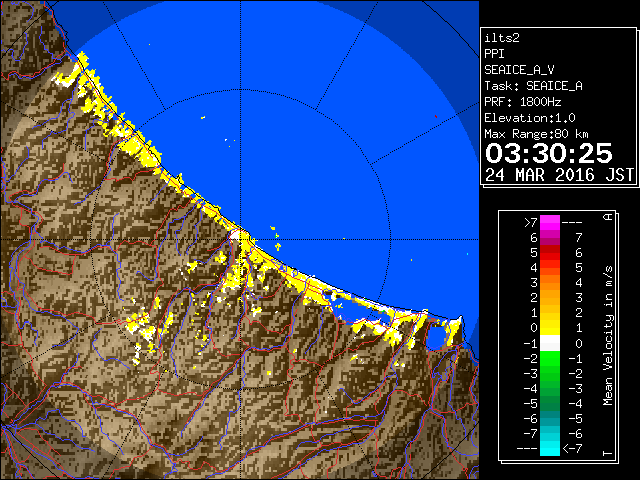Click the "PRF: 1800Hz" value
This screenshot has height=480, width=640.
point(523,102)
